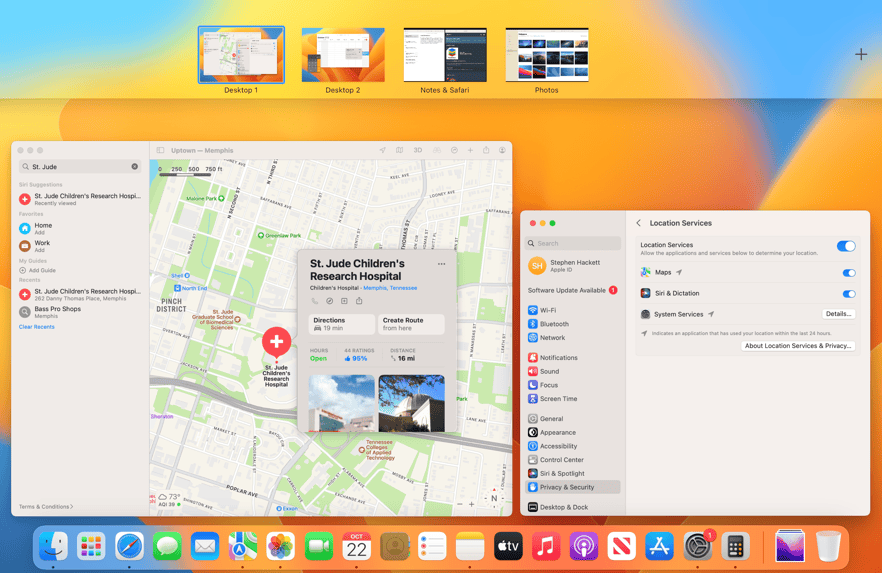Zoom out with the map minus button
The height and width of the screenshot is (573, 882).
pos(460,504)
